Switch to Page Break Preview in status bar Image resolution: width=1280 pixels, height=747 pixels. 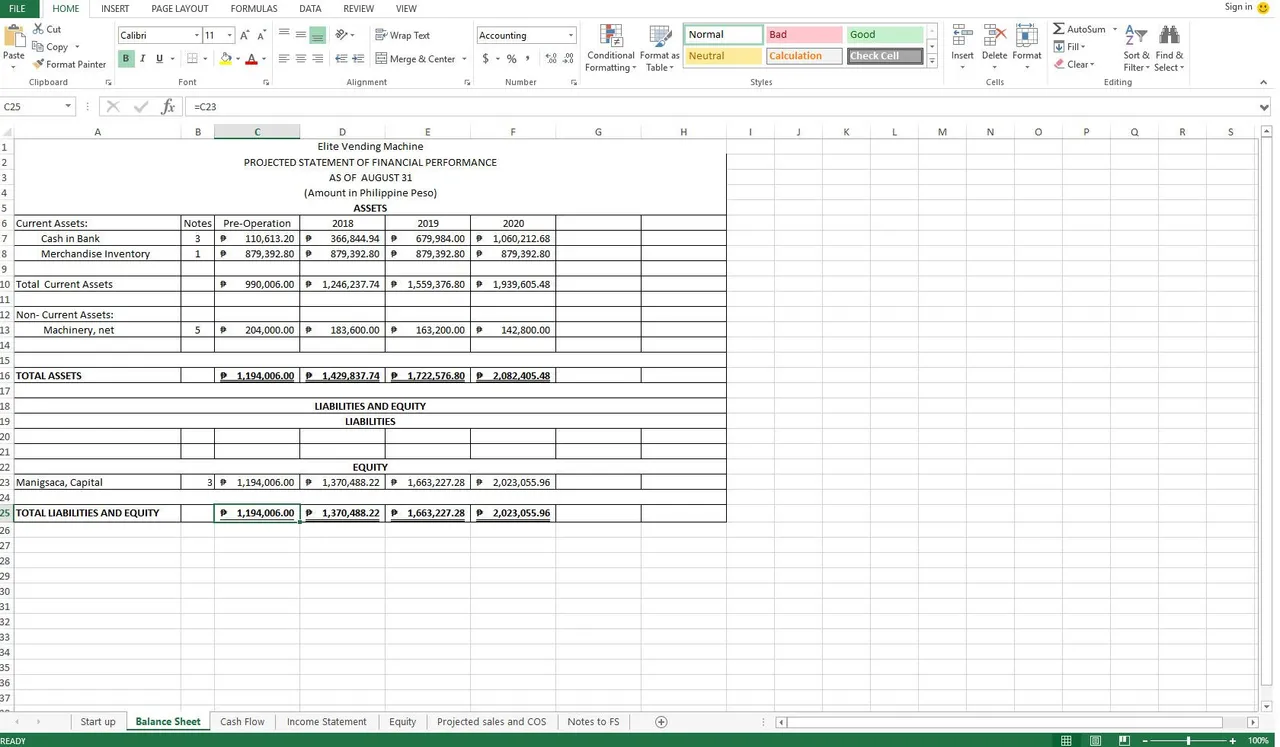(1124, 740)
